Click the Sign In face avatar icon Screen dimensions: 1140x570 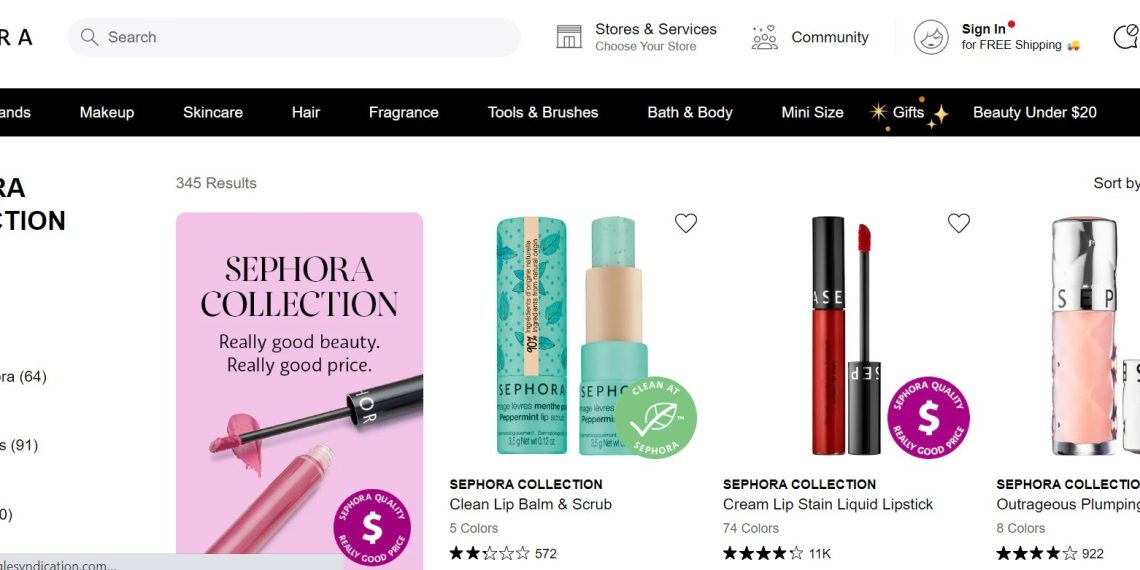(x=930, y=37)
